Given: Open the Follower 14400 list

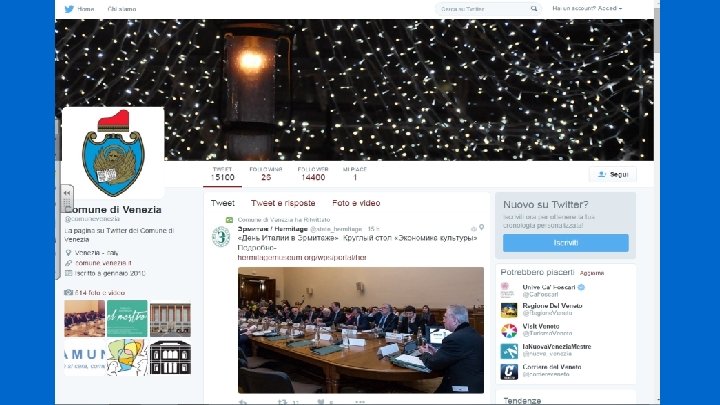Looking at the screenshot, I should tap(313, 174).
